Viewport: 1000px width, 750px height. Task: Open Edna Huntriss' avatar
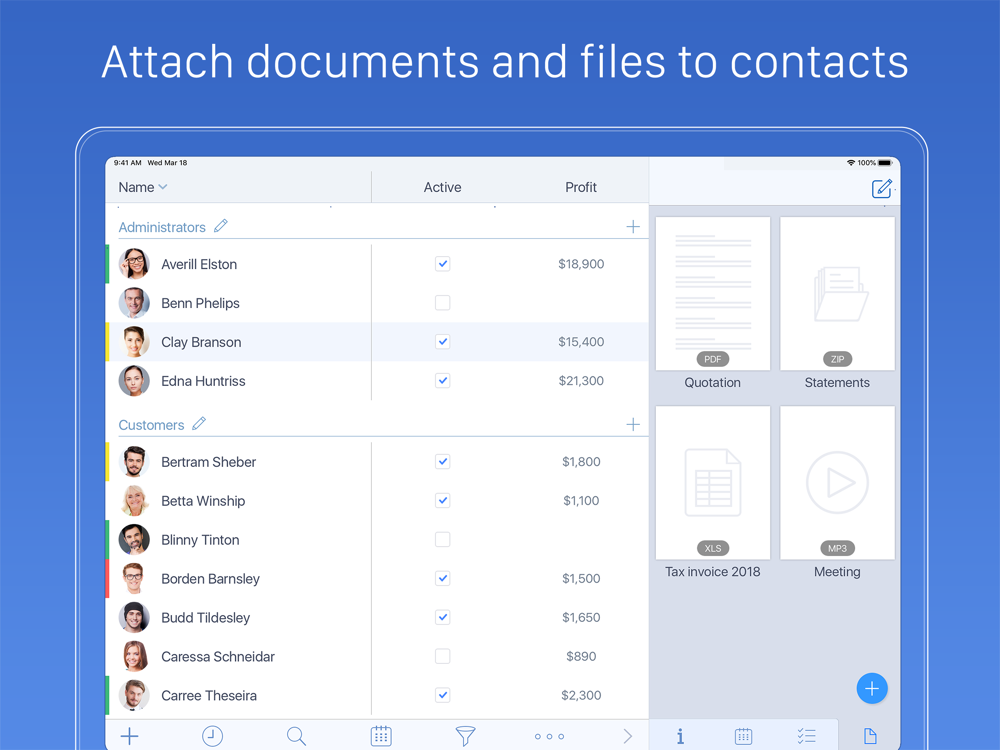pos(134,381)
